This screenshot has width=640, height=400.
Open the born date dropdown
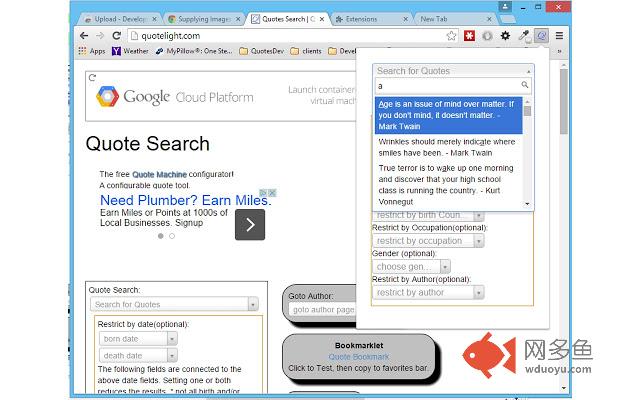138,339
